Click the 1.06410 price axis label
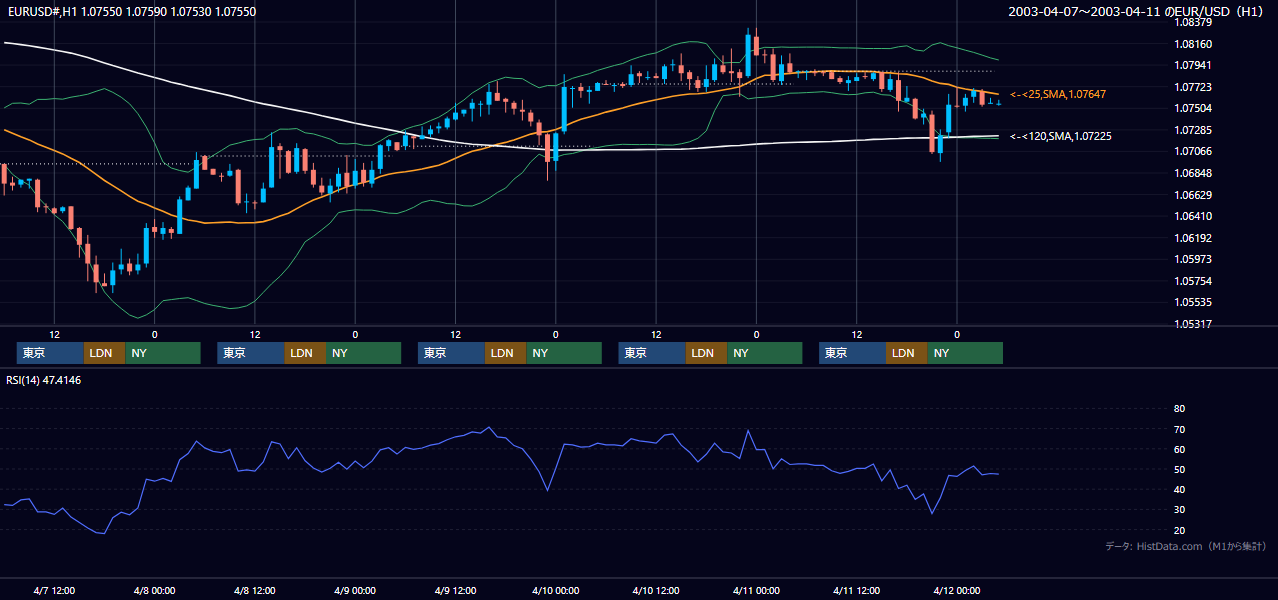1278x600 pixels. [x=1193, y=216]
